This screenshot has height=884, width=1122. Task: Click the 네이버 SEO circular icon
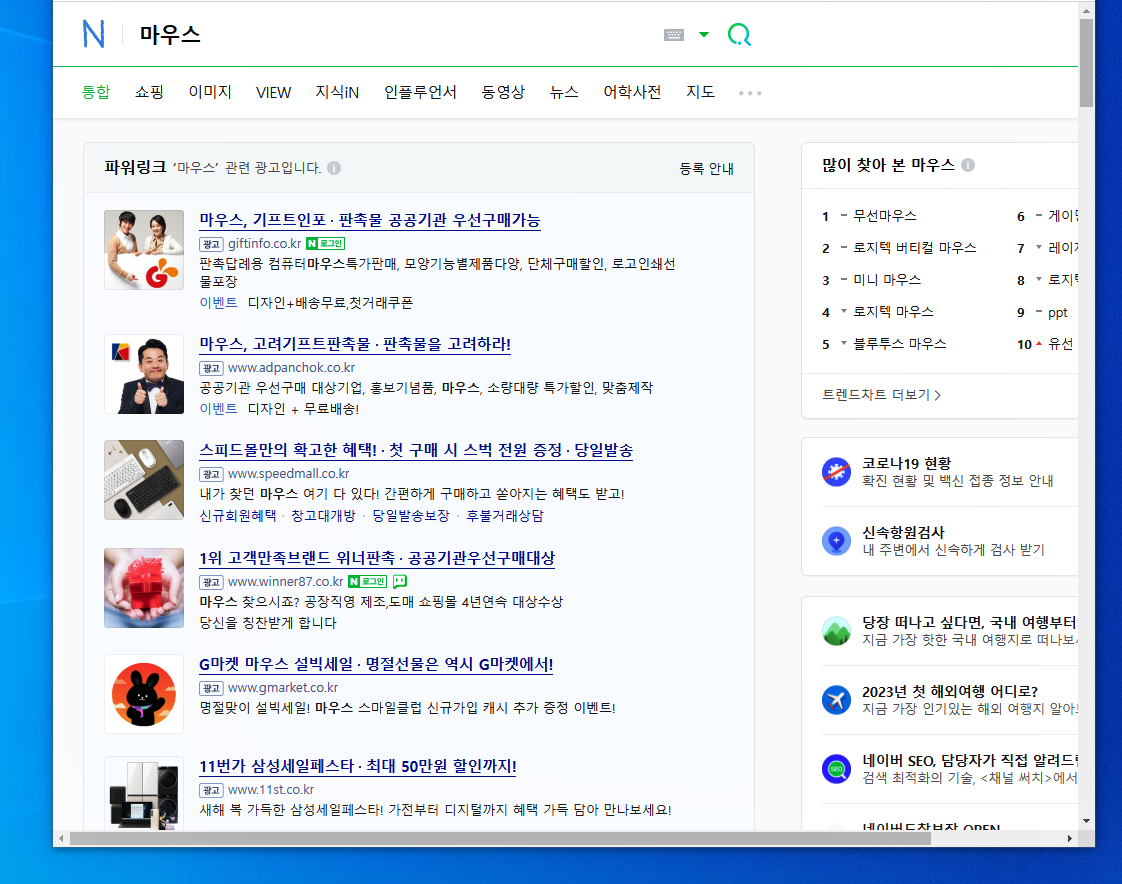pos(836,769)
